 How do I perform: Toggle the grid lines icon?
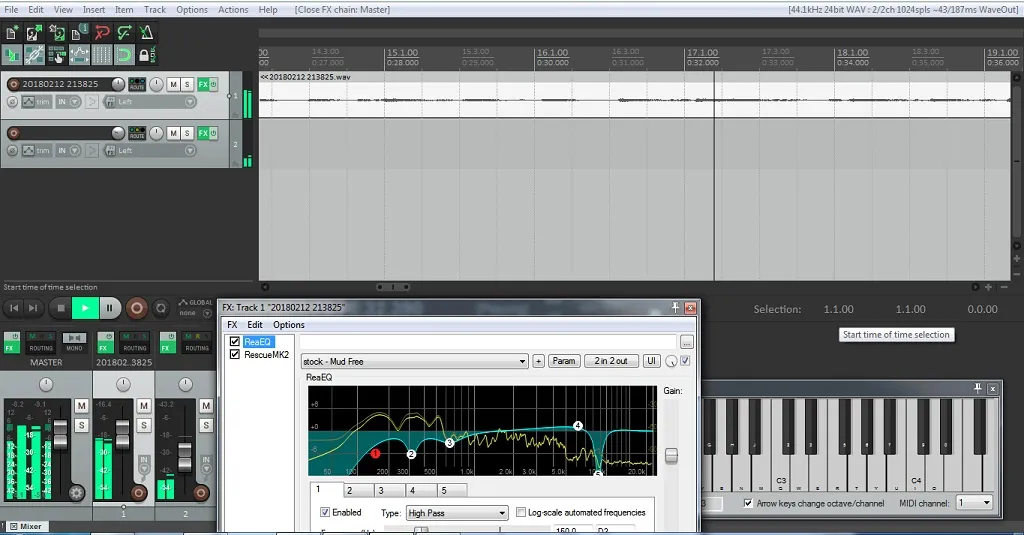[102, 56]
